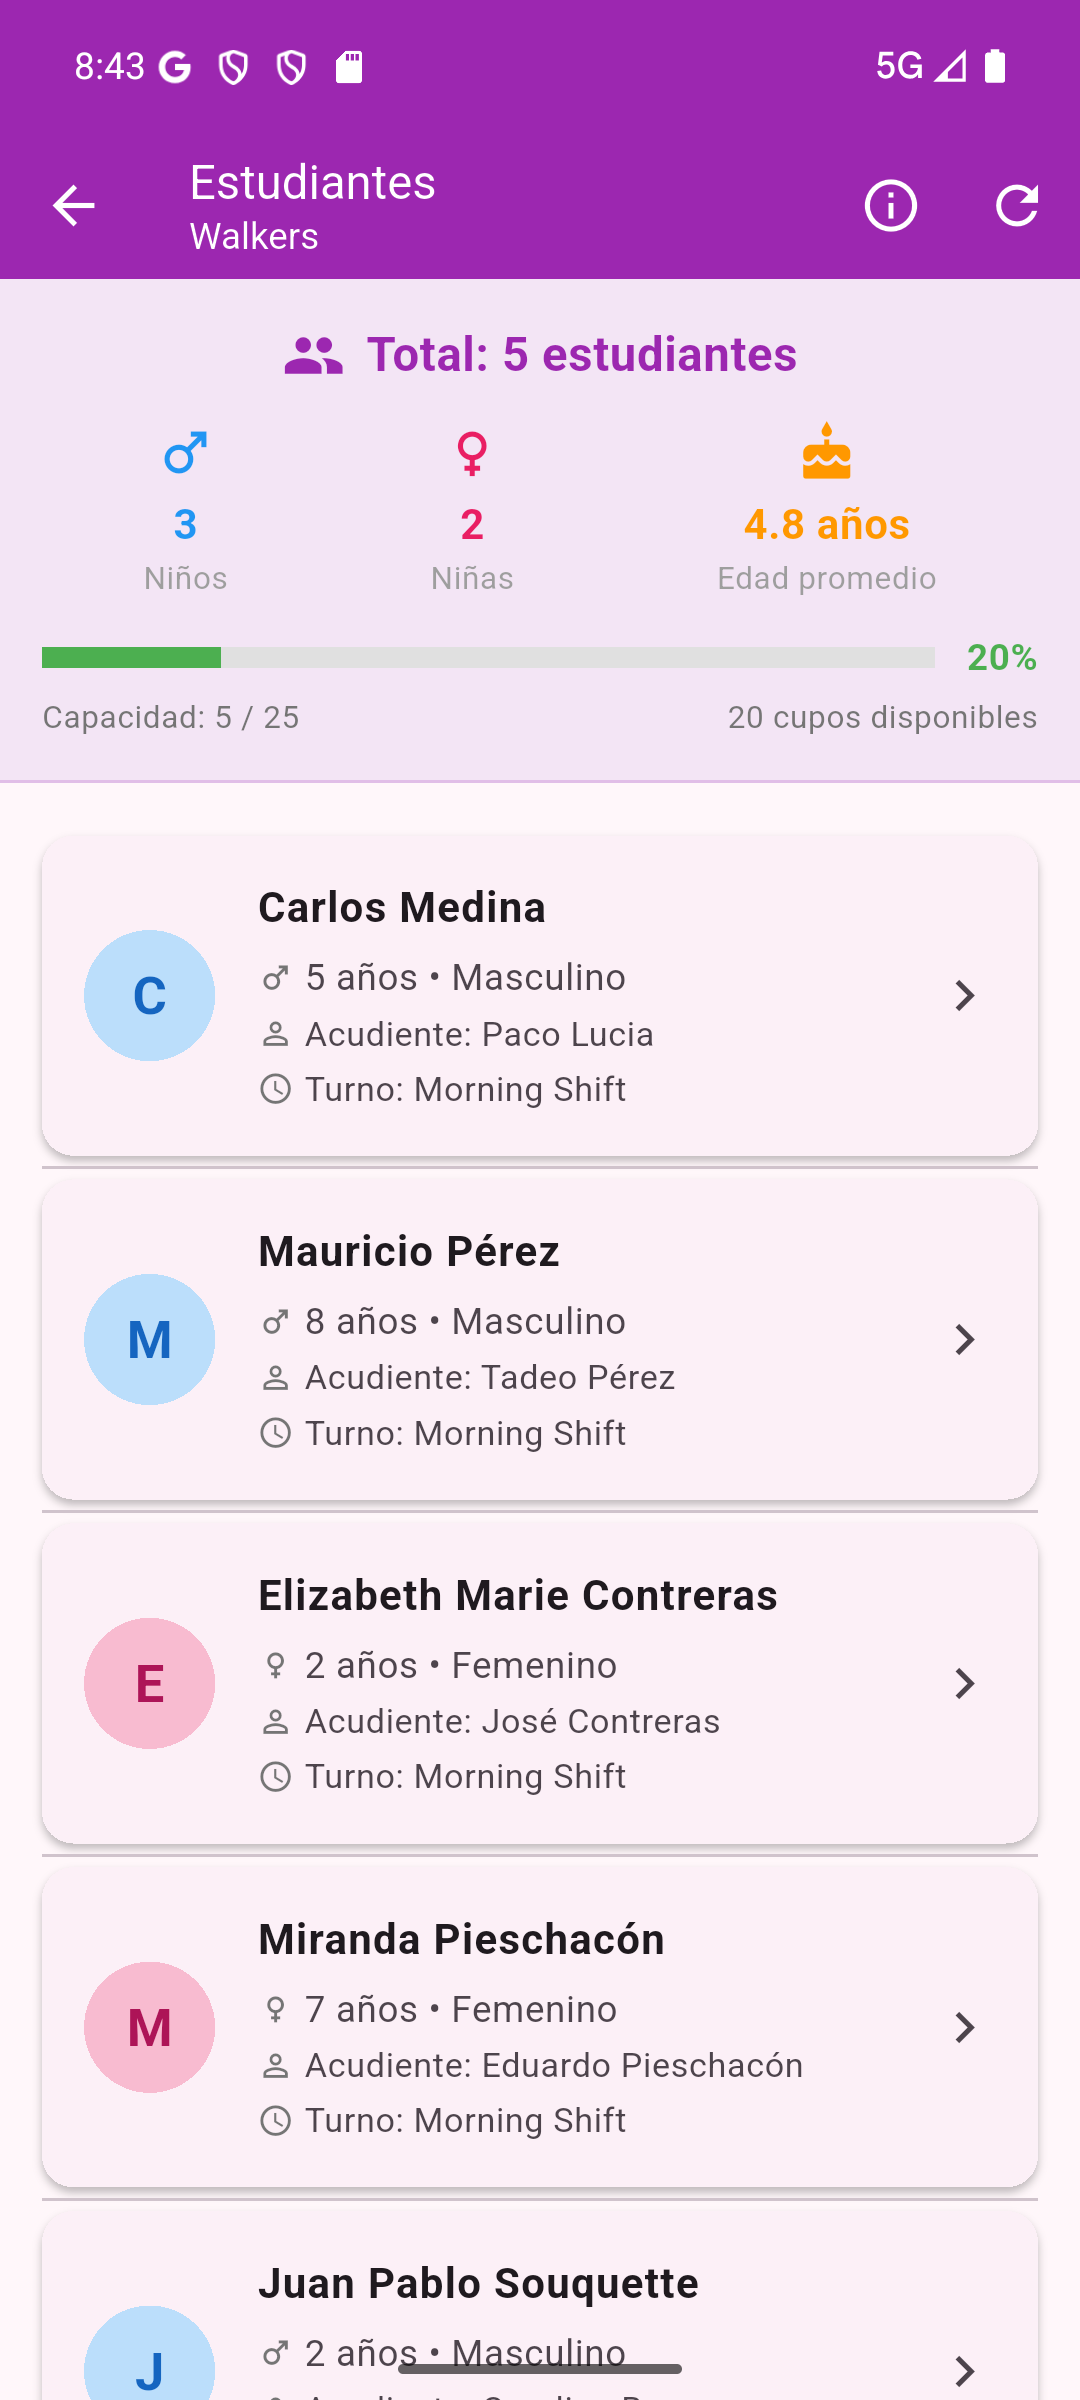Tap the back arrow in the header

(73, 206)
